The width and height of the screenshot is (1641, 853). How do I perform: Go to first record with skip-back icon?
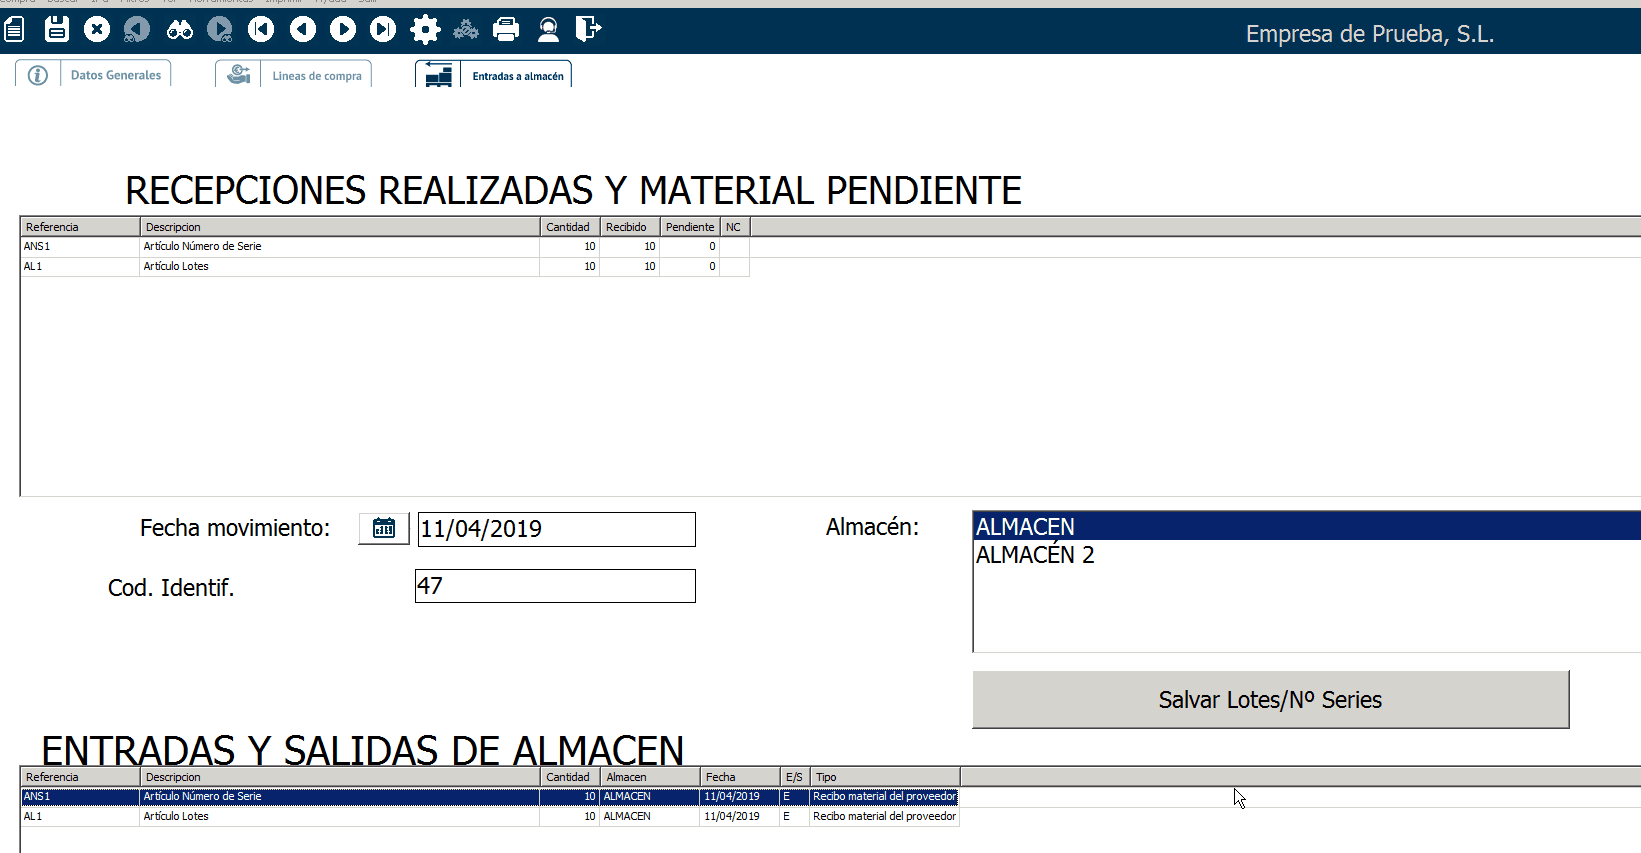pos(261,29)
